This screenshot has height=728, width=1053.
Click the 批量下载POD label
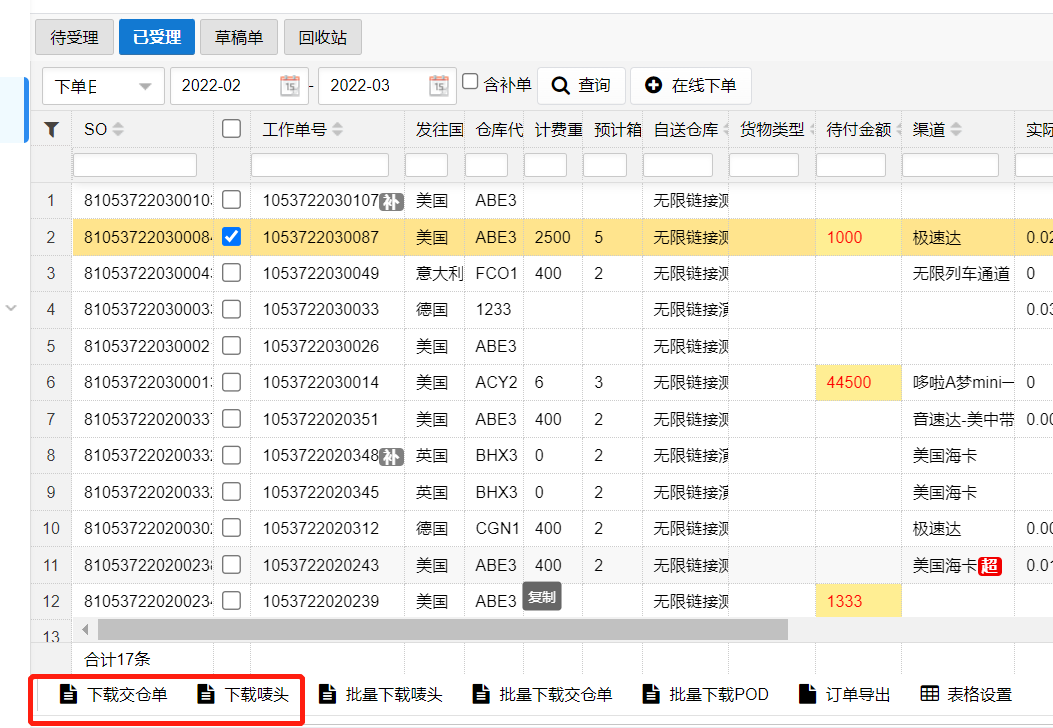point(719,694)
